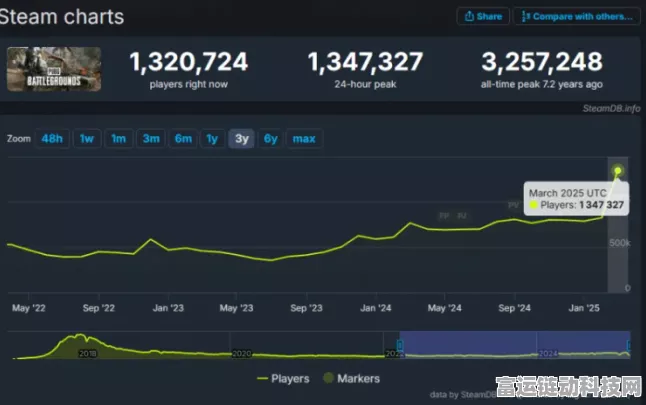
Task: Set zoom to 1m
Action: tap(119, 138)
